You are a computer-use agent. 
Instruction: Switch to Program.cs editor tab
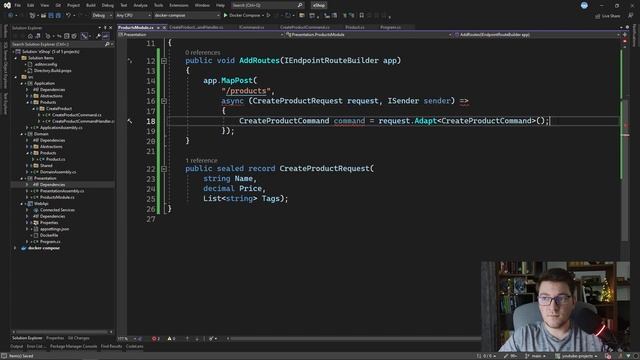tap(391, 27)
